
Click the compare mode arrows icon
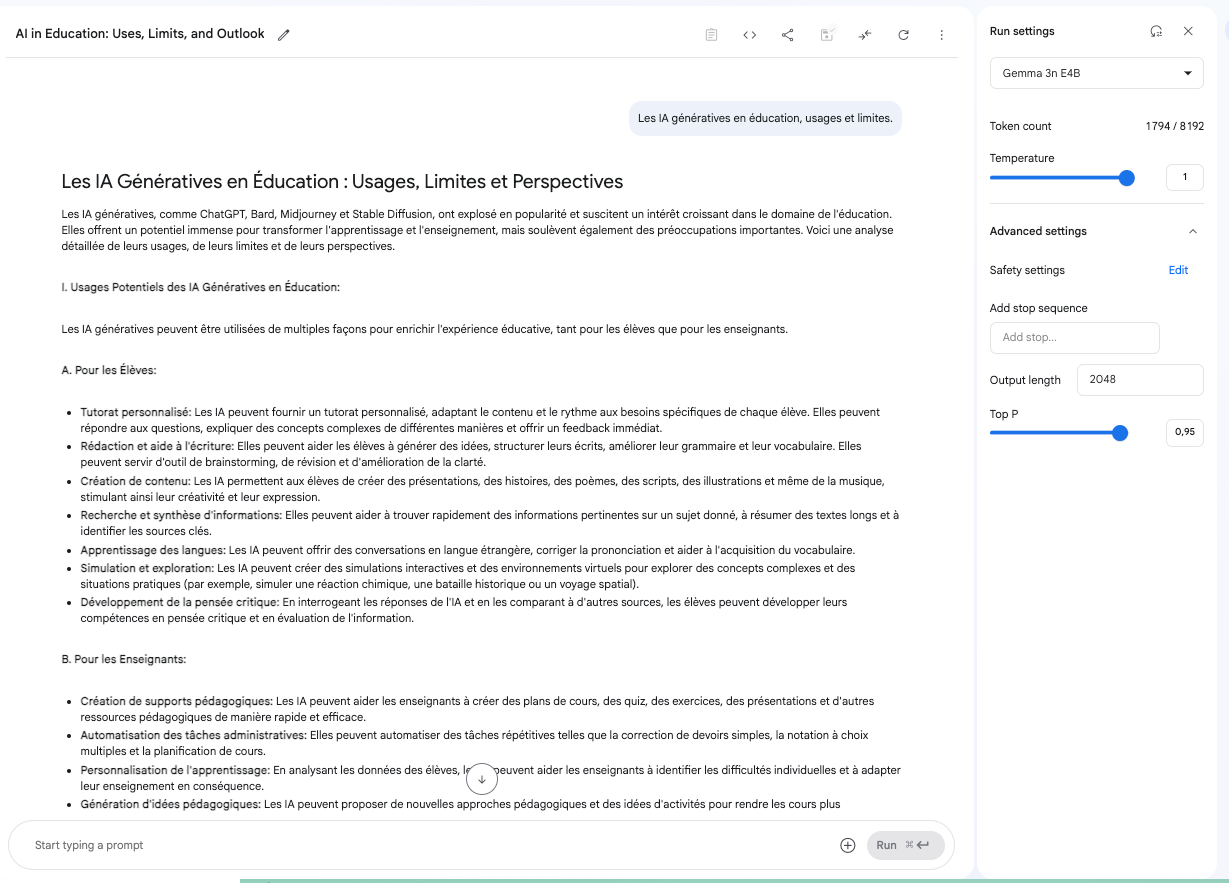tap(865, 35)
